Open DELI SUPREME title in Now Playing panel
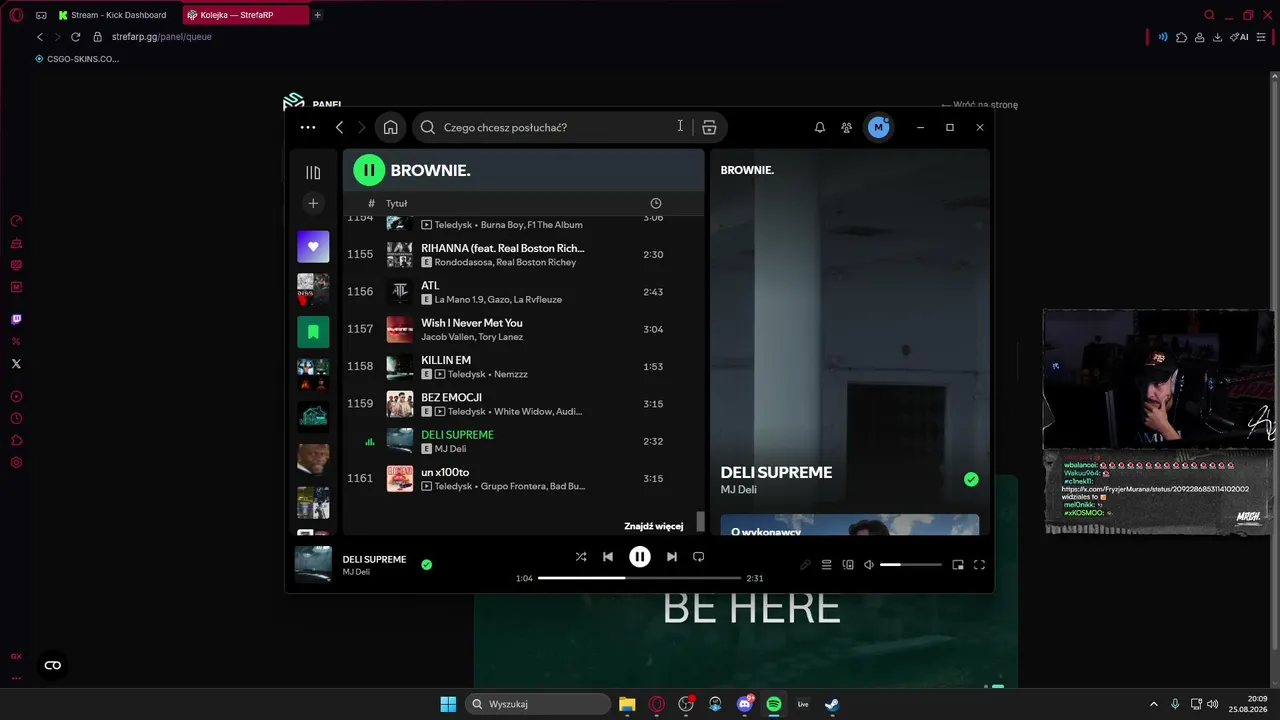This screenshot has width=1280, height=720. 776,472
